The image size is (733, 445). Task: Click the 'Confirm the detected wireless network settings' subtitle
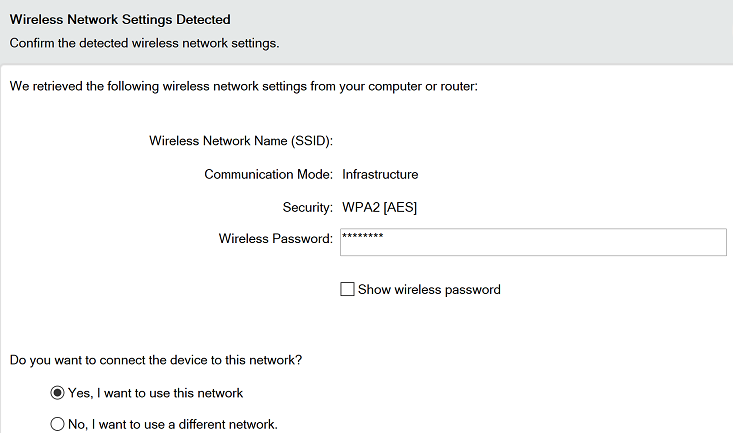coord(144,43)
